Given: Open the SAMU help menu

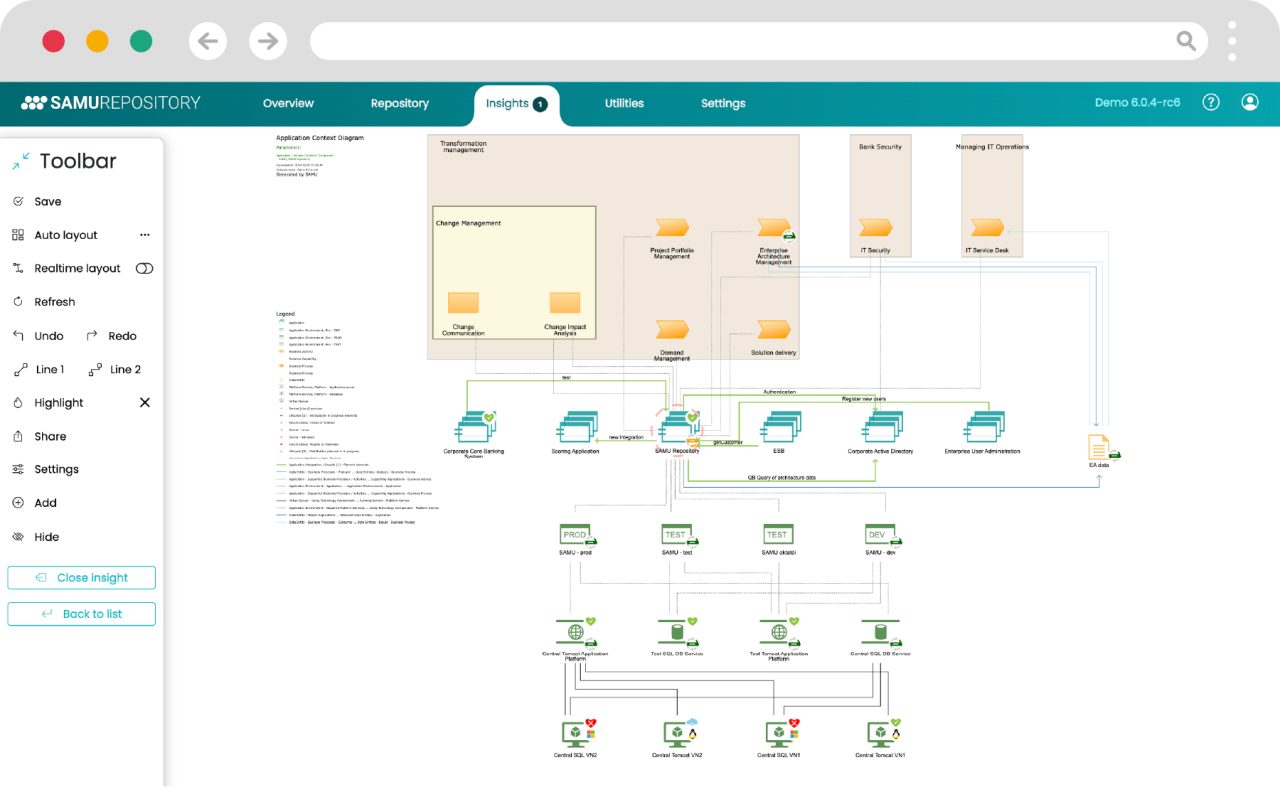Looking at the screenshot, I should tap(1211, 102).
